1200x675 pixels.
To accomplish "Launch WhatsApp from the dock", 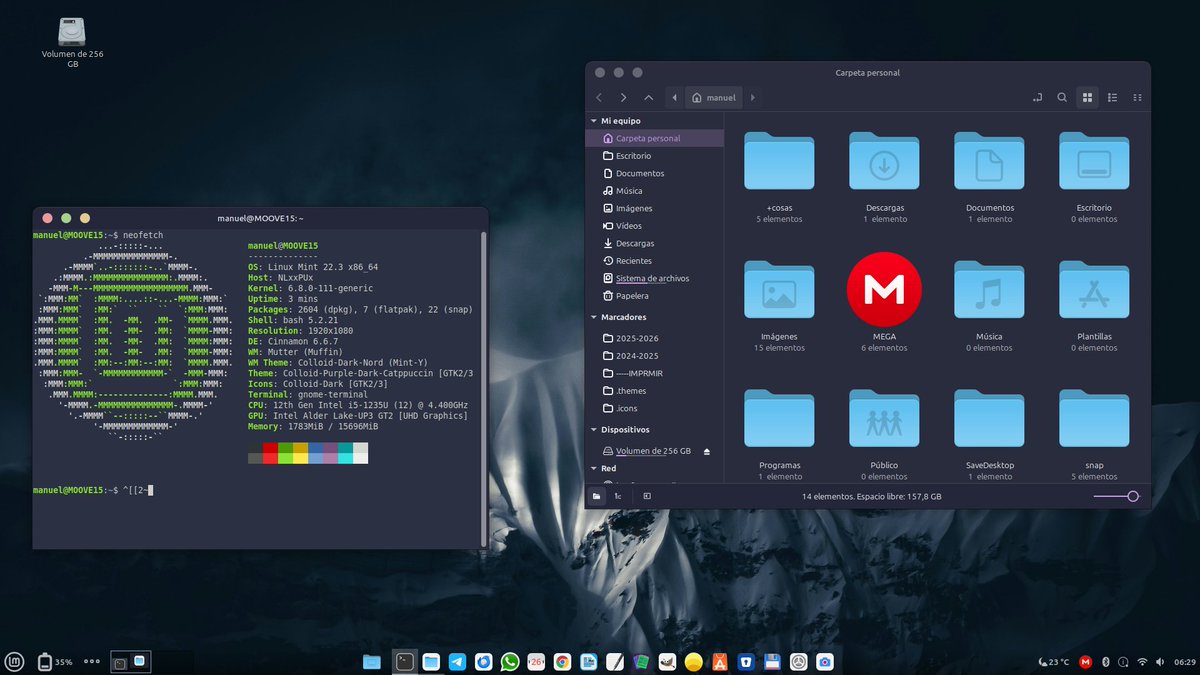I will coord(510,661).
